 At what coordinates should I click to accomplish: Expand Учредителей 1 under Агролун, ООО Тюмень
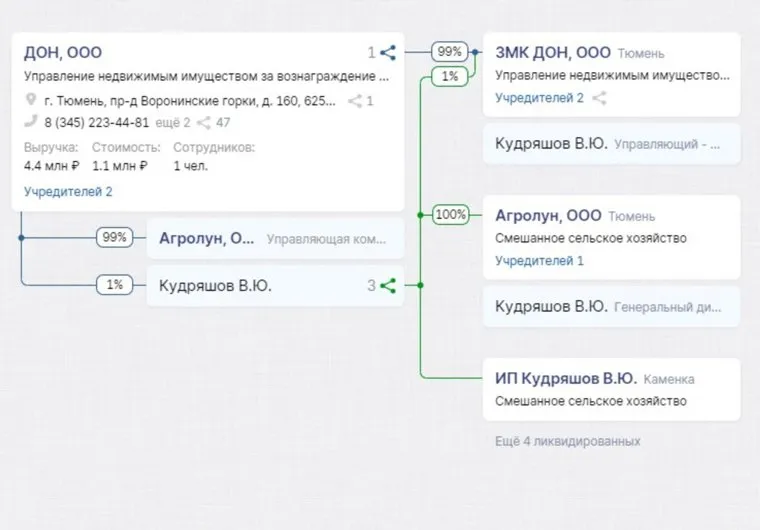539,261
